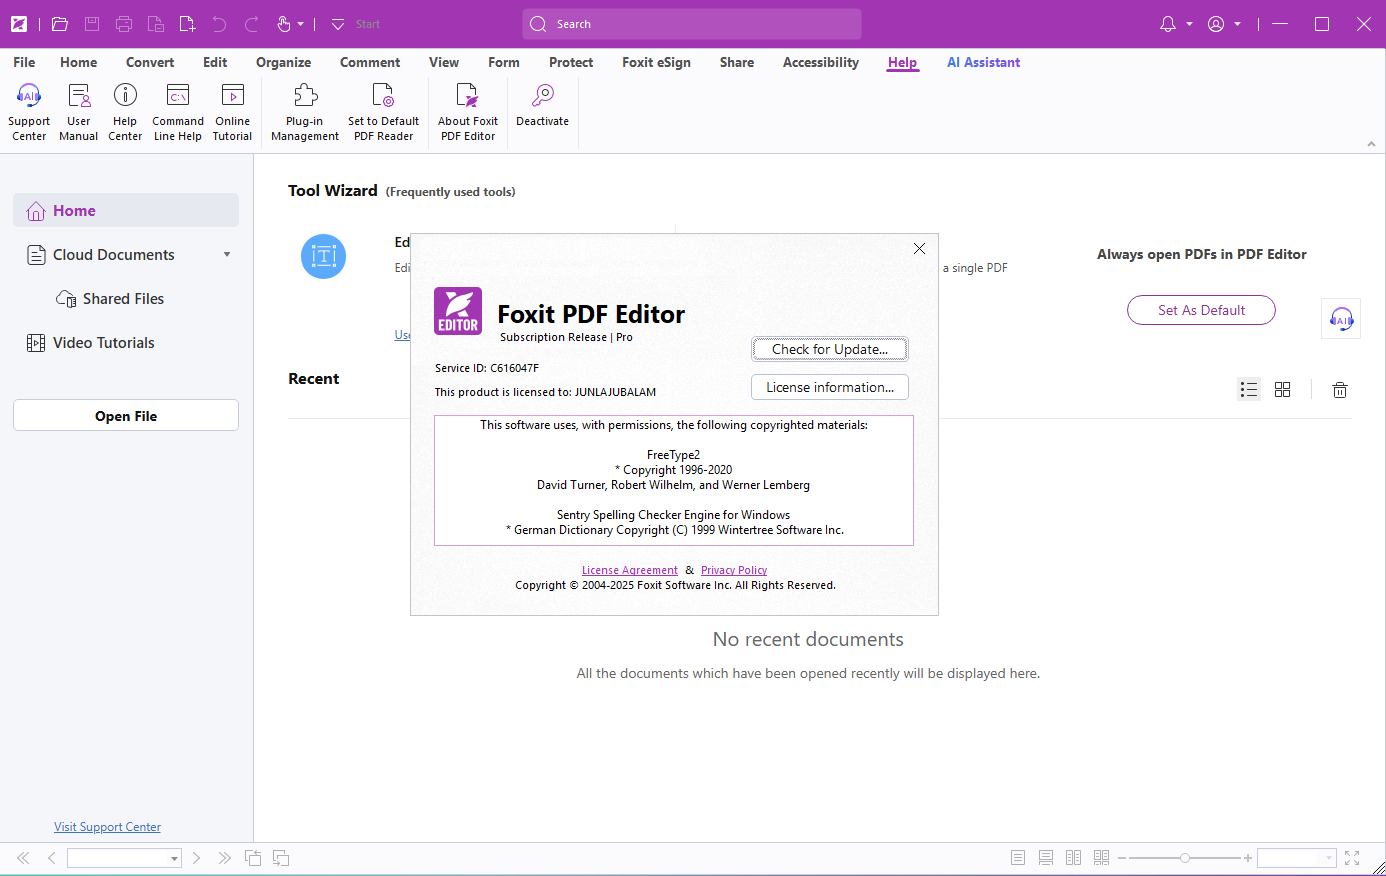Go to first page double-arrow icon
The image size is (1386, 876).
23,858
